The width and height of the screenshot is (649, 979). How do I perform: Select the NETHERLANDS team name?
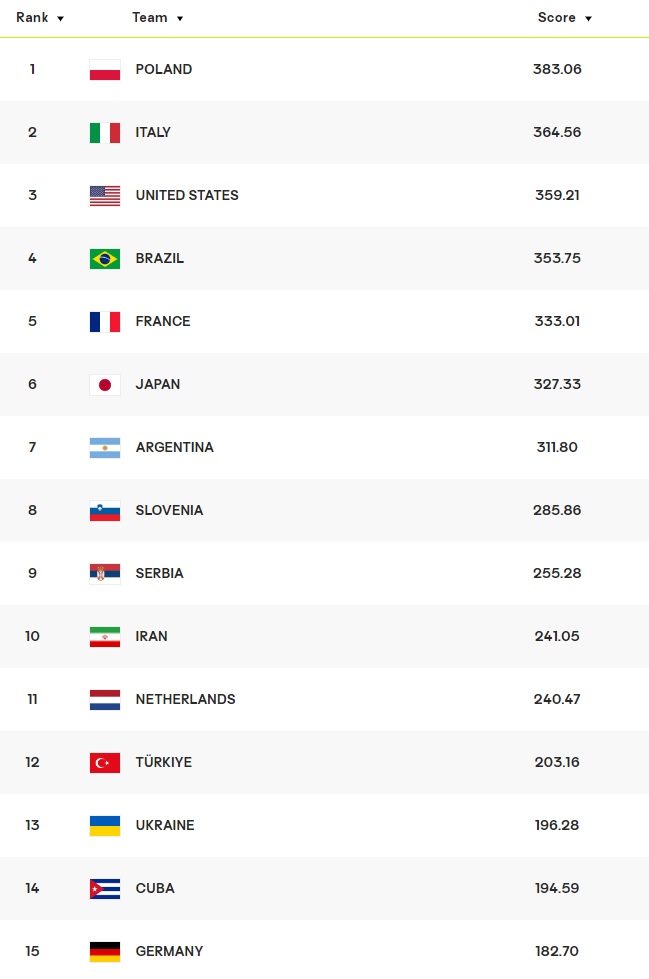[185, 699]
